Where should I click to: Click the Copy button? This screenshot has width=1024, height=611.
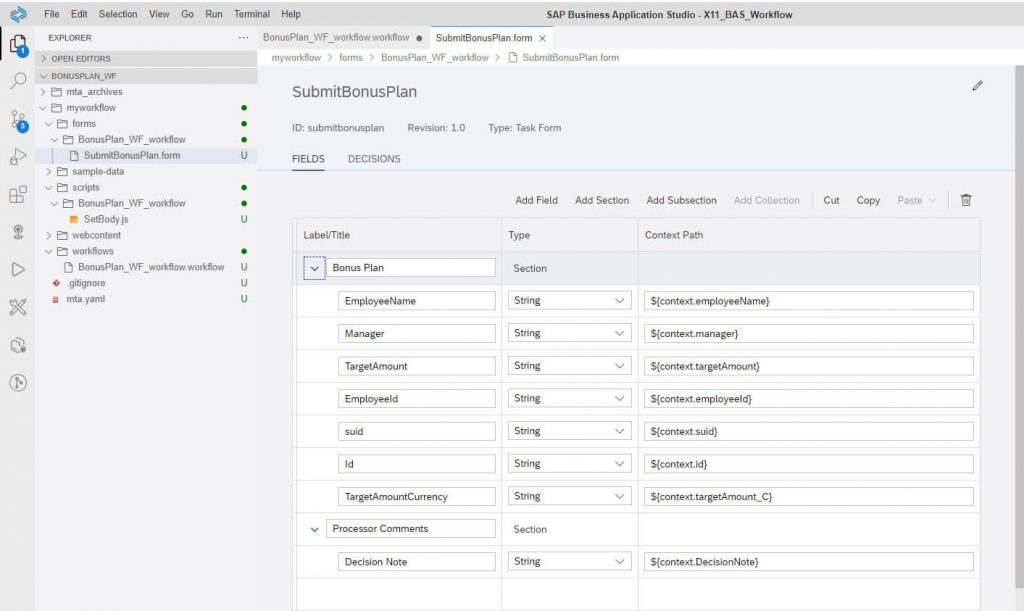868,200
